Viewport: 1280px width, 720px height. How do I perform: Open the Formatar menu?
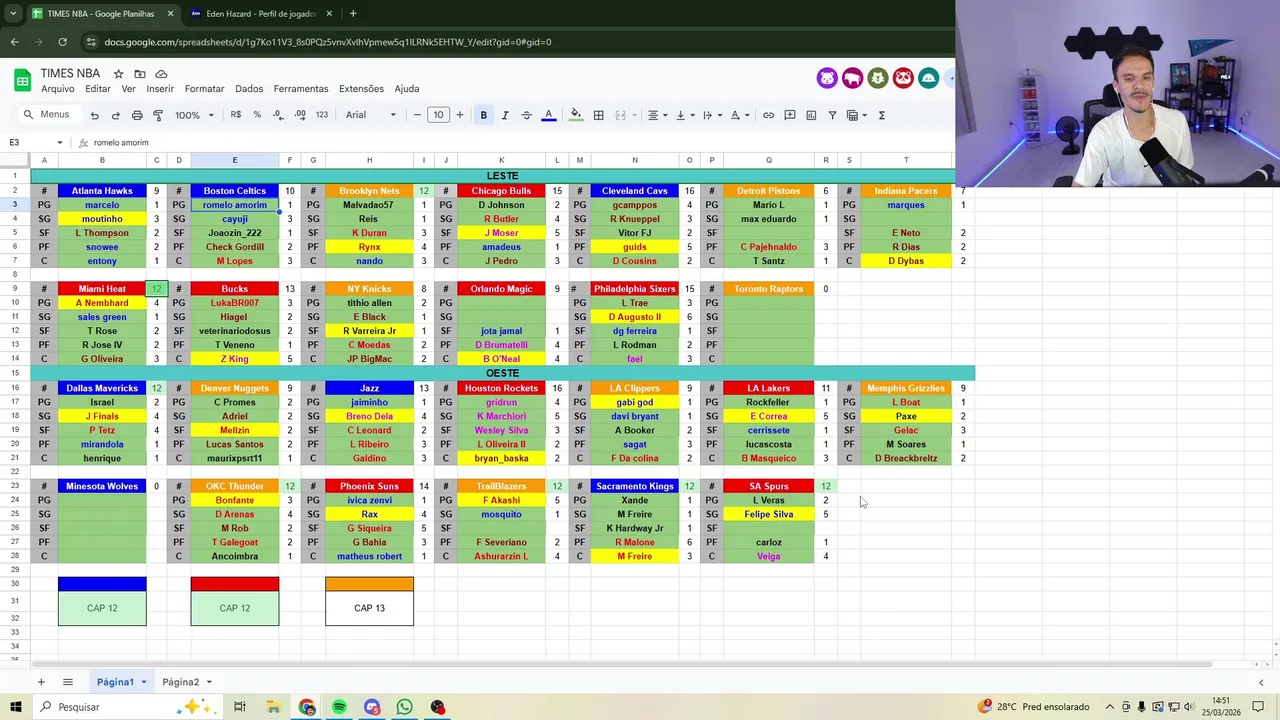pyautogui.click(x=204, y=89)
